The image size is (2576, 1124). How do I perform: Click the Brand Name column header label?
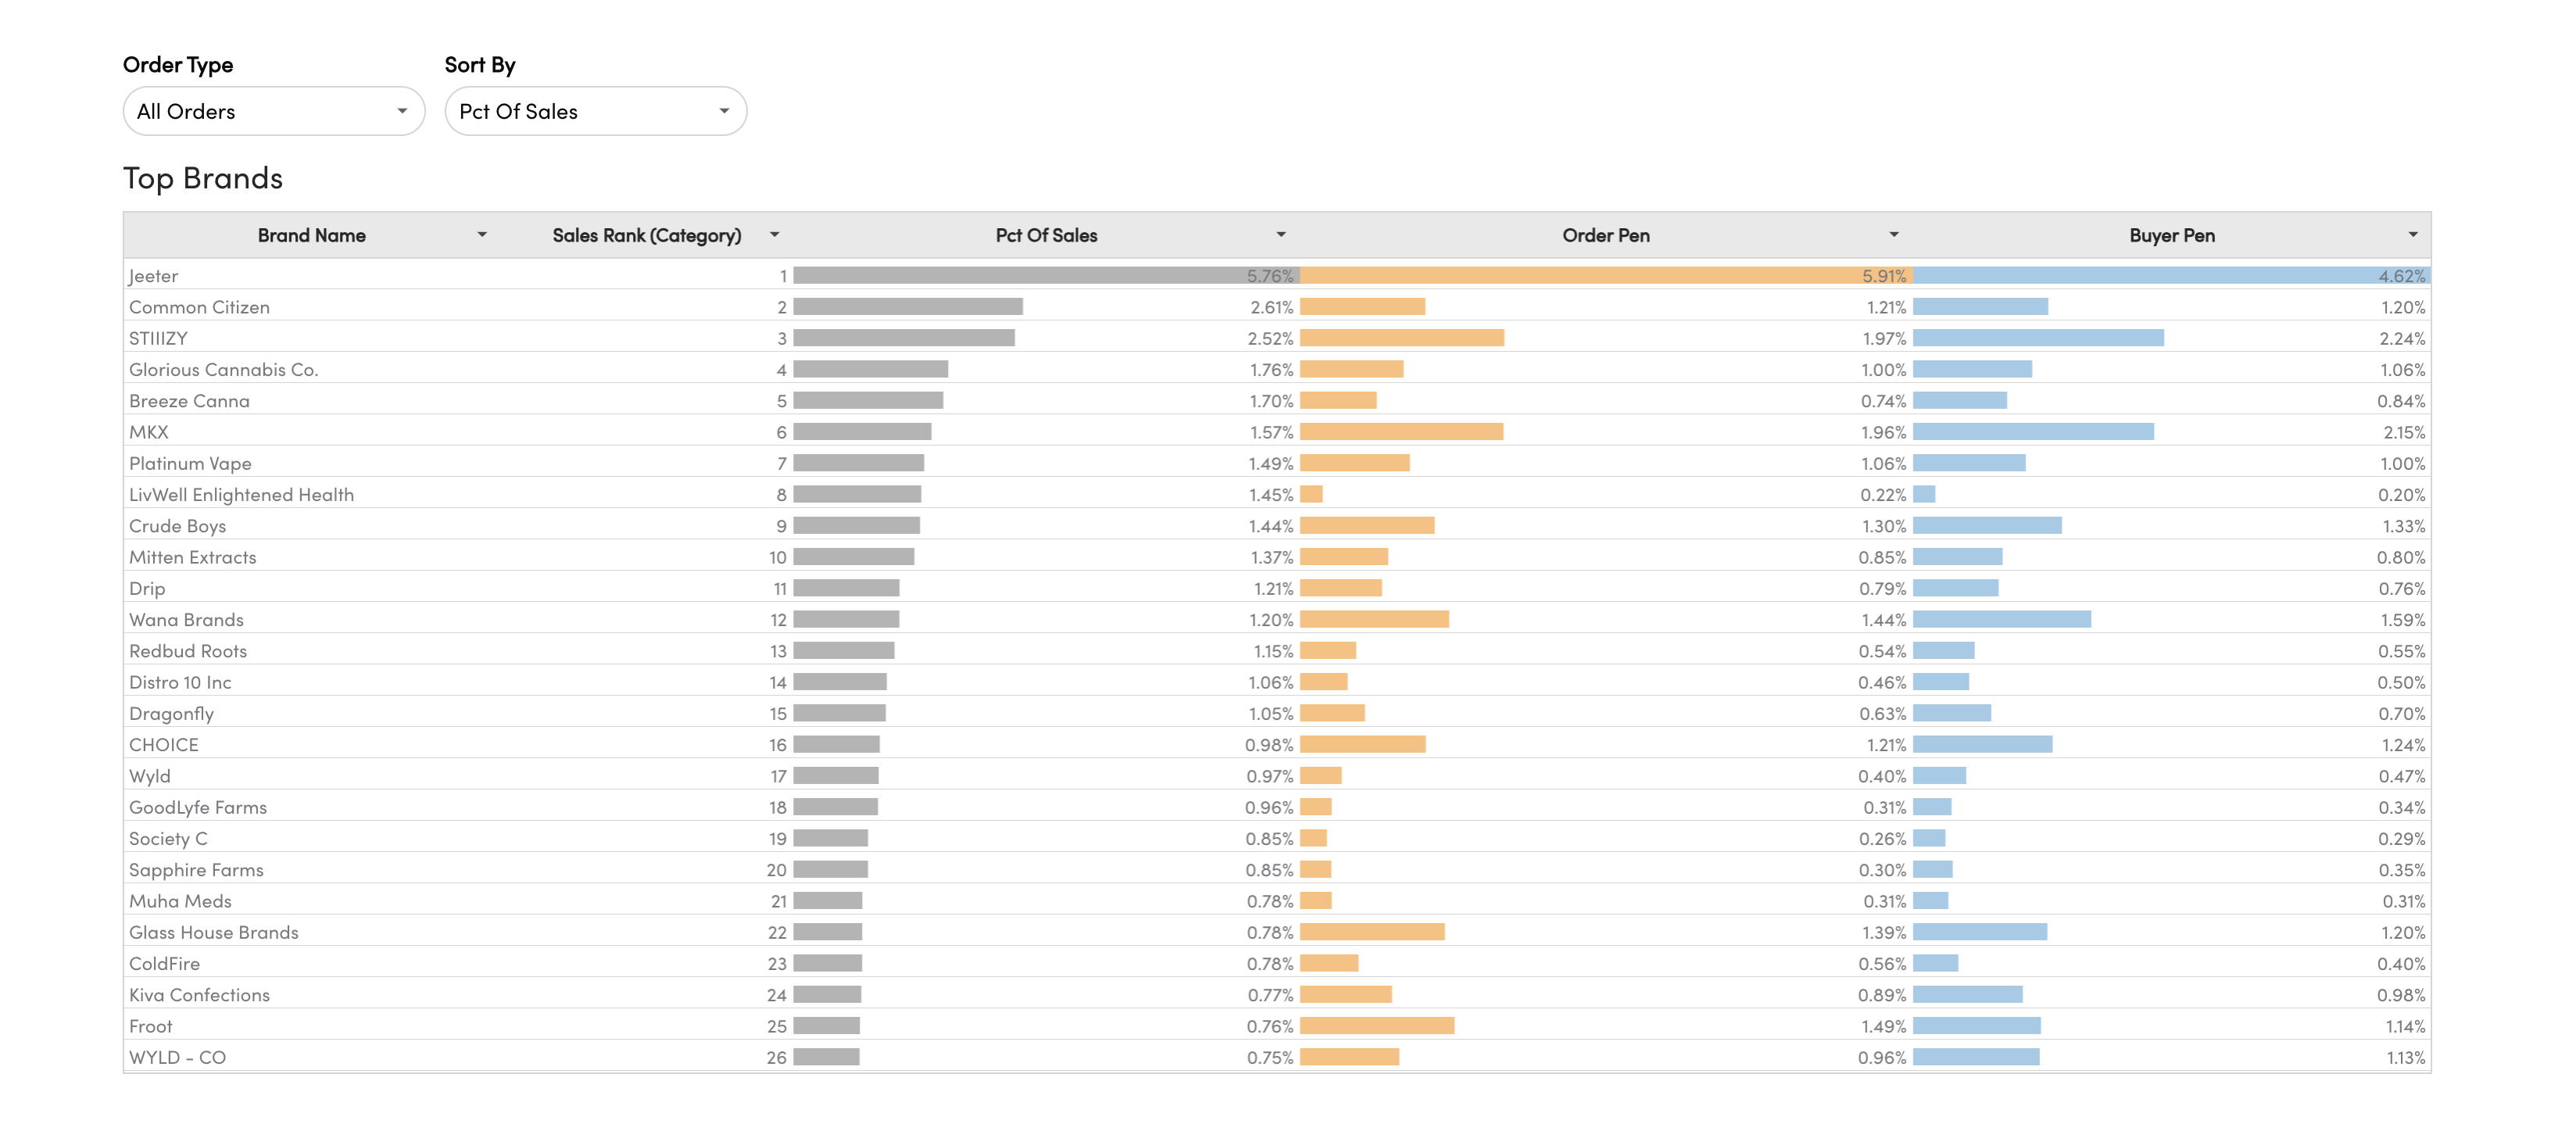pos(312,235)
